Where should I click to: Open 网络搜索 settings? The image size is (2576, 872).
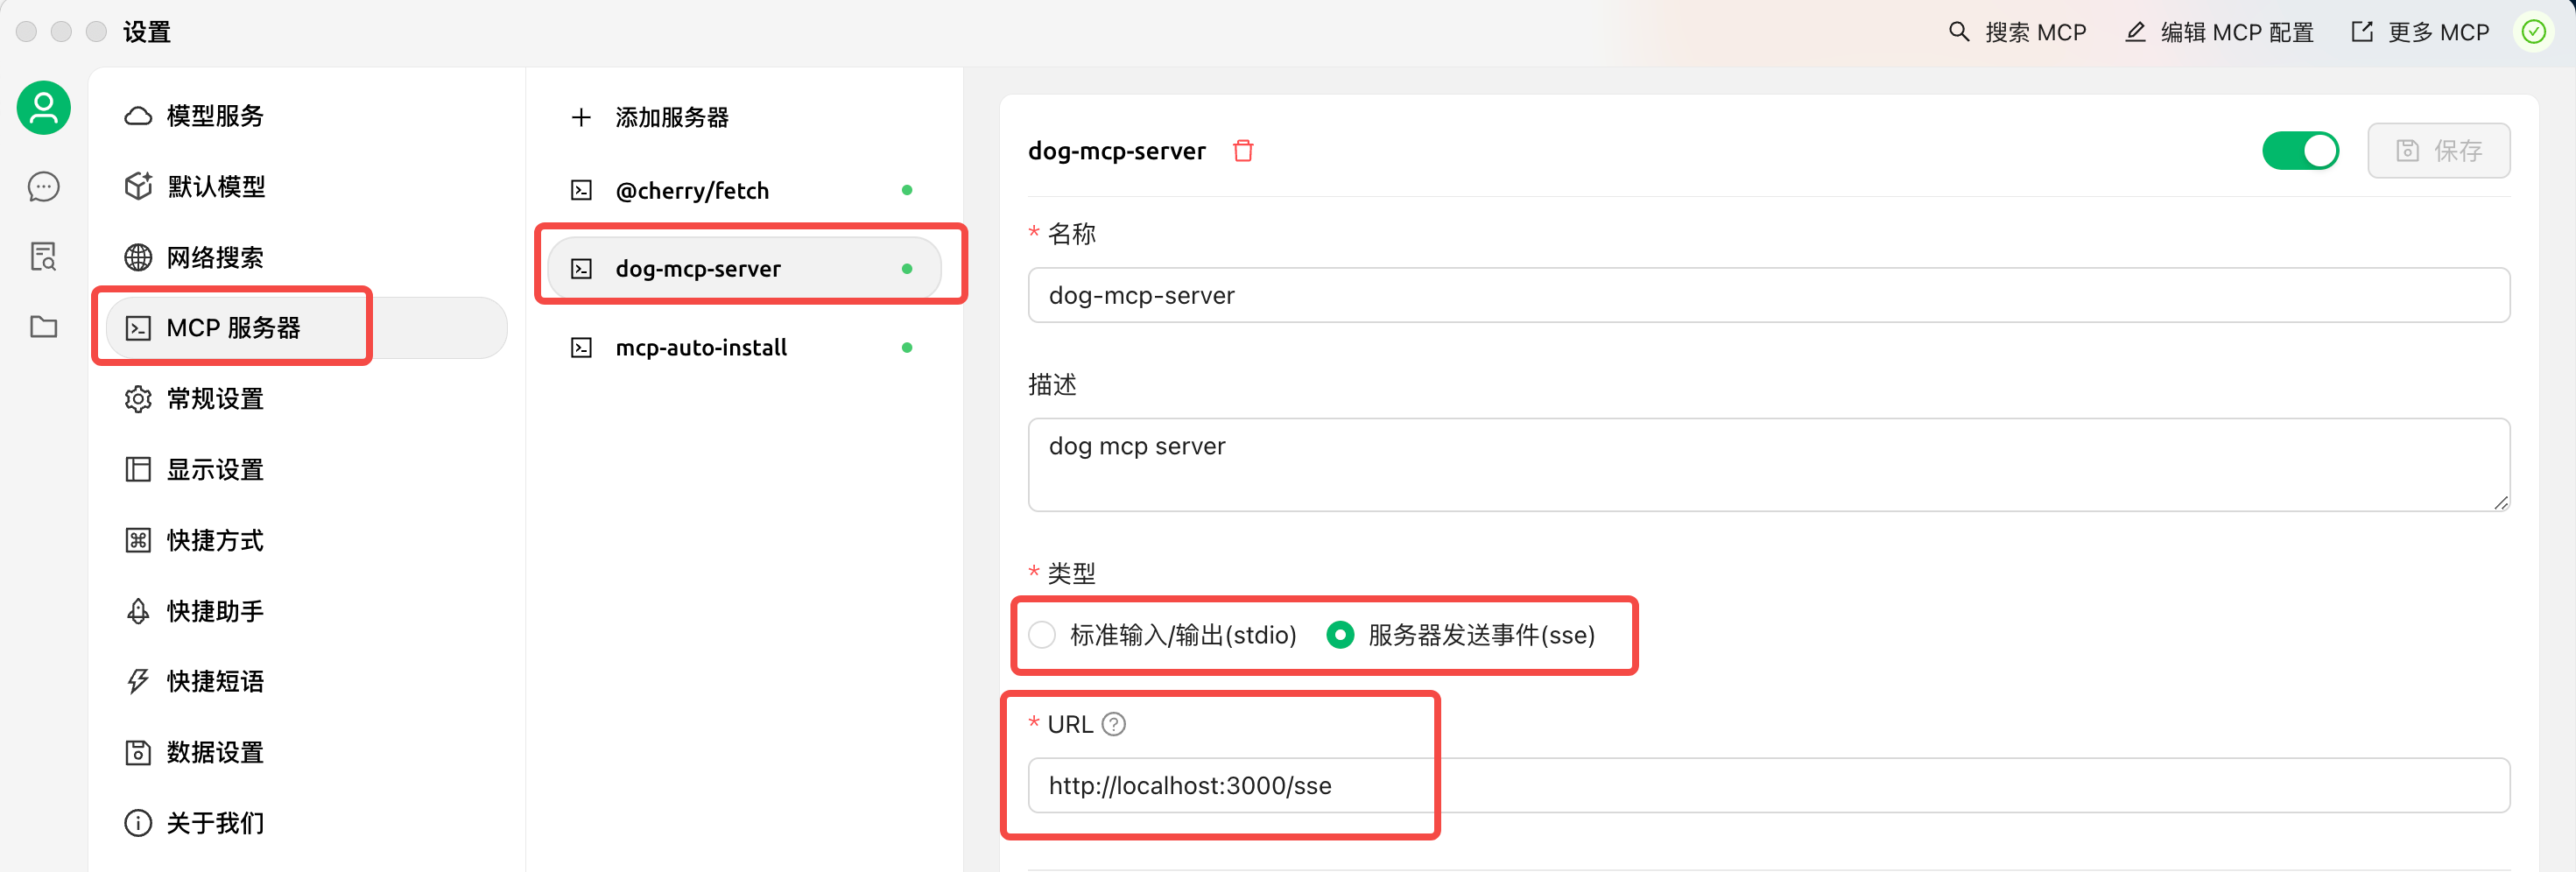click(306, 258)
